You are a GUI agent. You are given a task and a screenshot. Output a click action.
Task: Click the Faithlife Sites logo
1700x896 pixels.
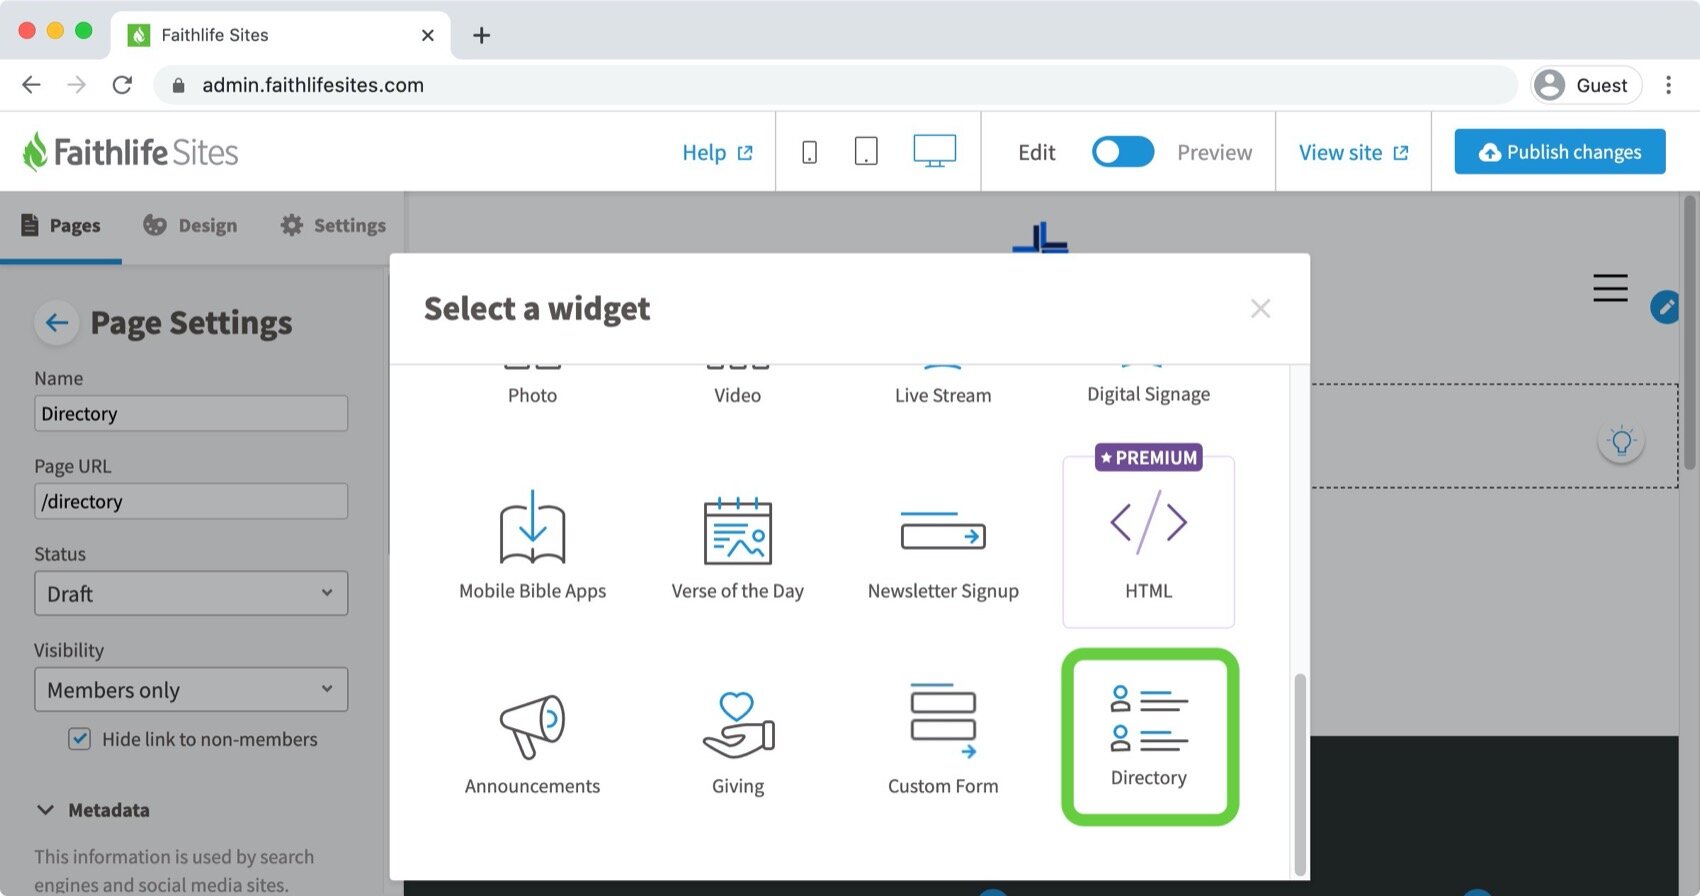[130, 152]
